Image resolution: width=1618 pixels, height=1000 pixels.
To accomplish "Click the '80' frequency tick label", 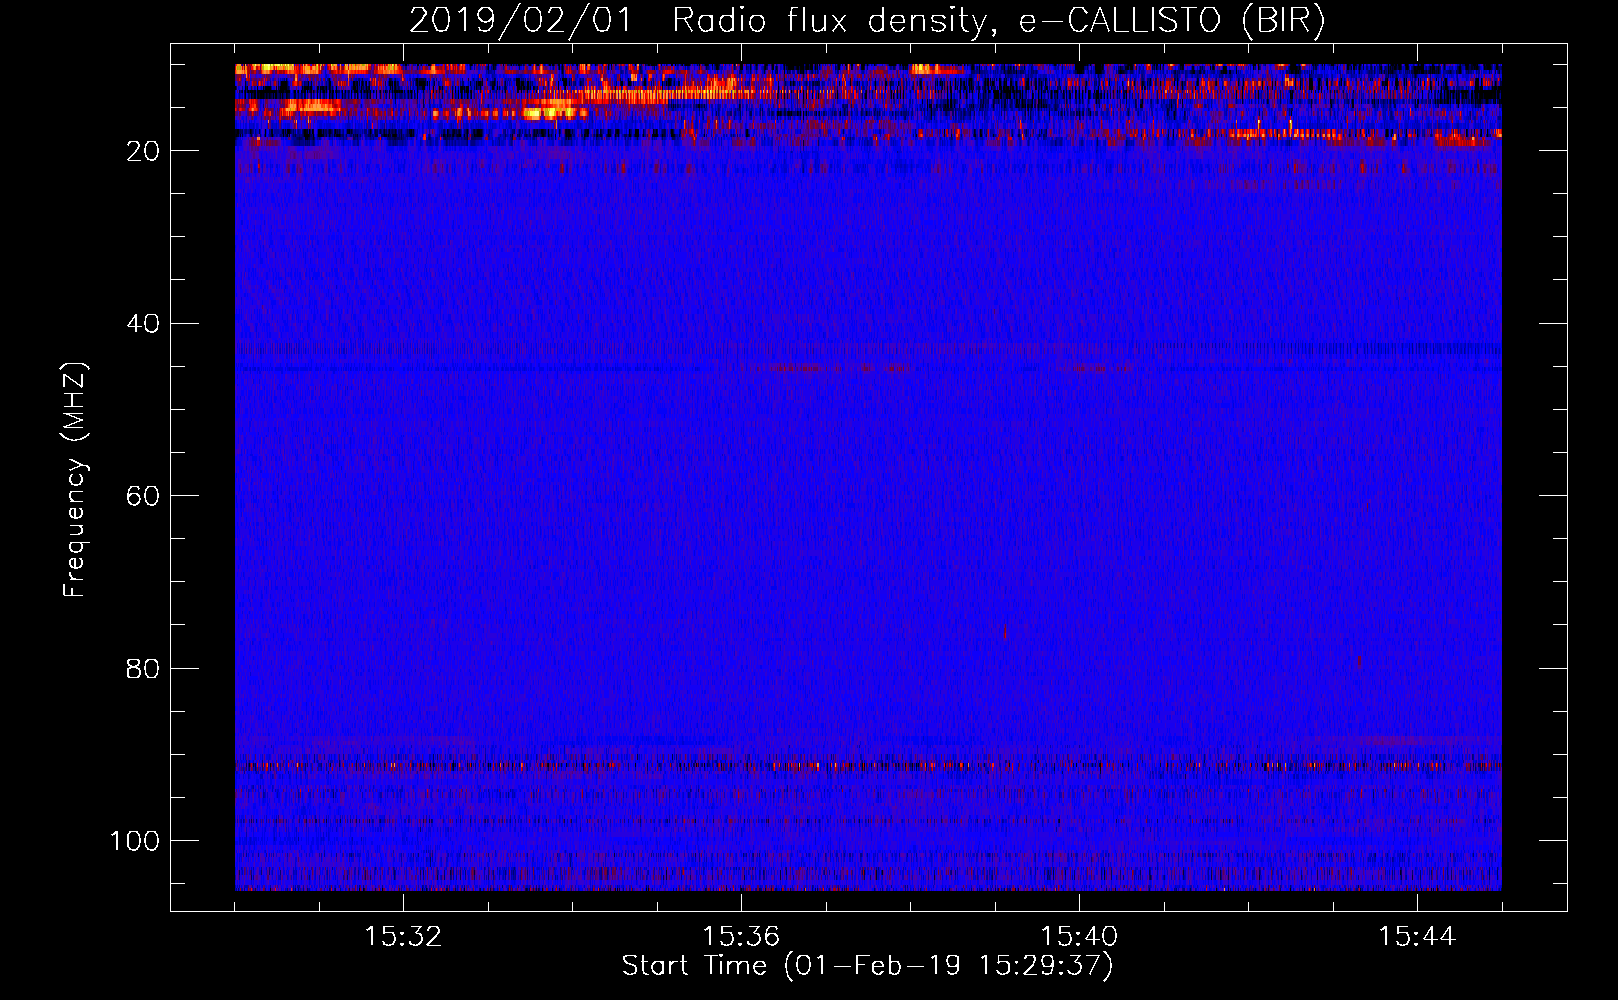I will (x=143, y=668).
